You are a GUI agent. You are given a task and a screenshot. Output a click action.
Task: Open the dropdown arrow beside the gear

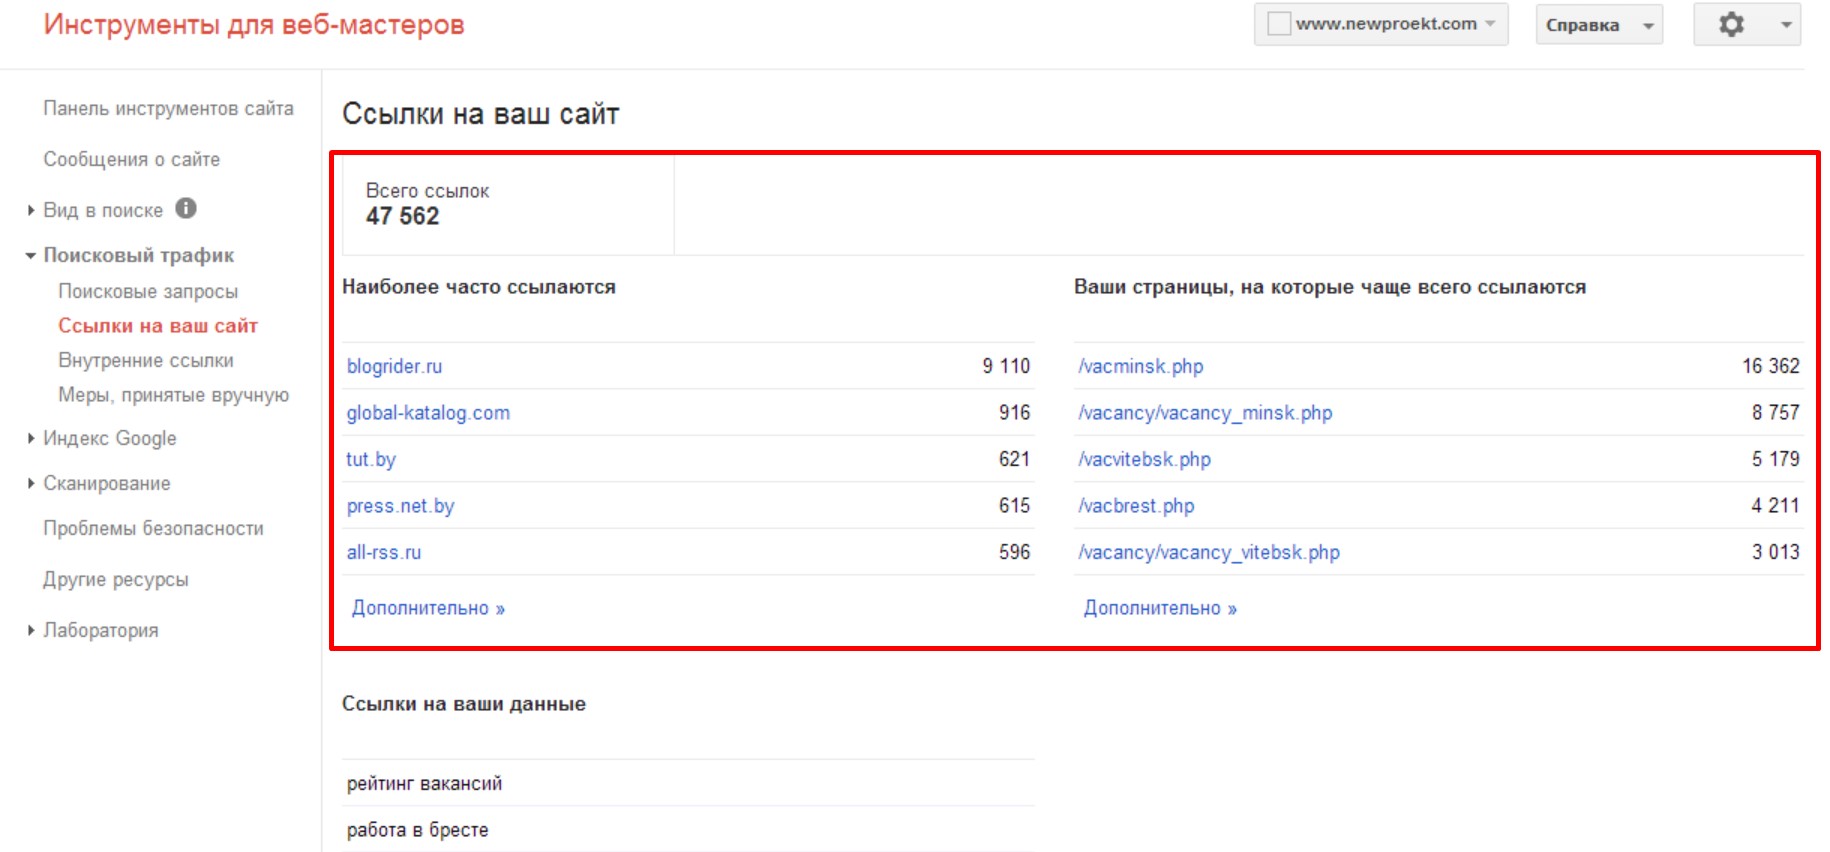pyautogui.click(x=1786, y=25)
